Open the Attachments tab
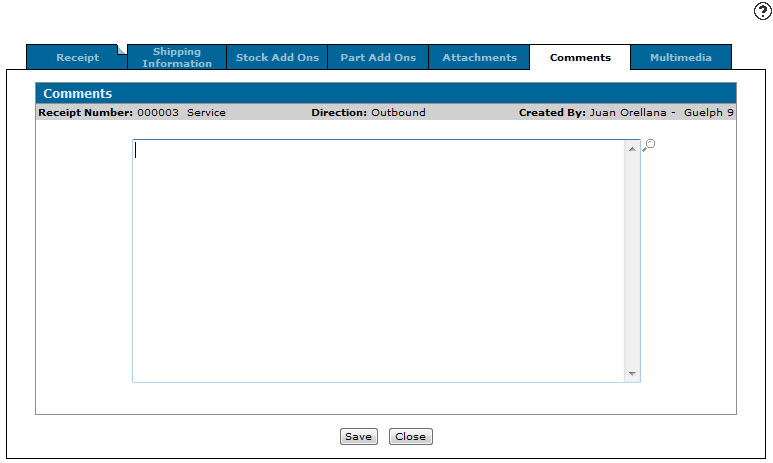The height and width of the screenshot is (463, 773). pyautogui.click(x=479, y=57)
